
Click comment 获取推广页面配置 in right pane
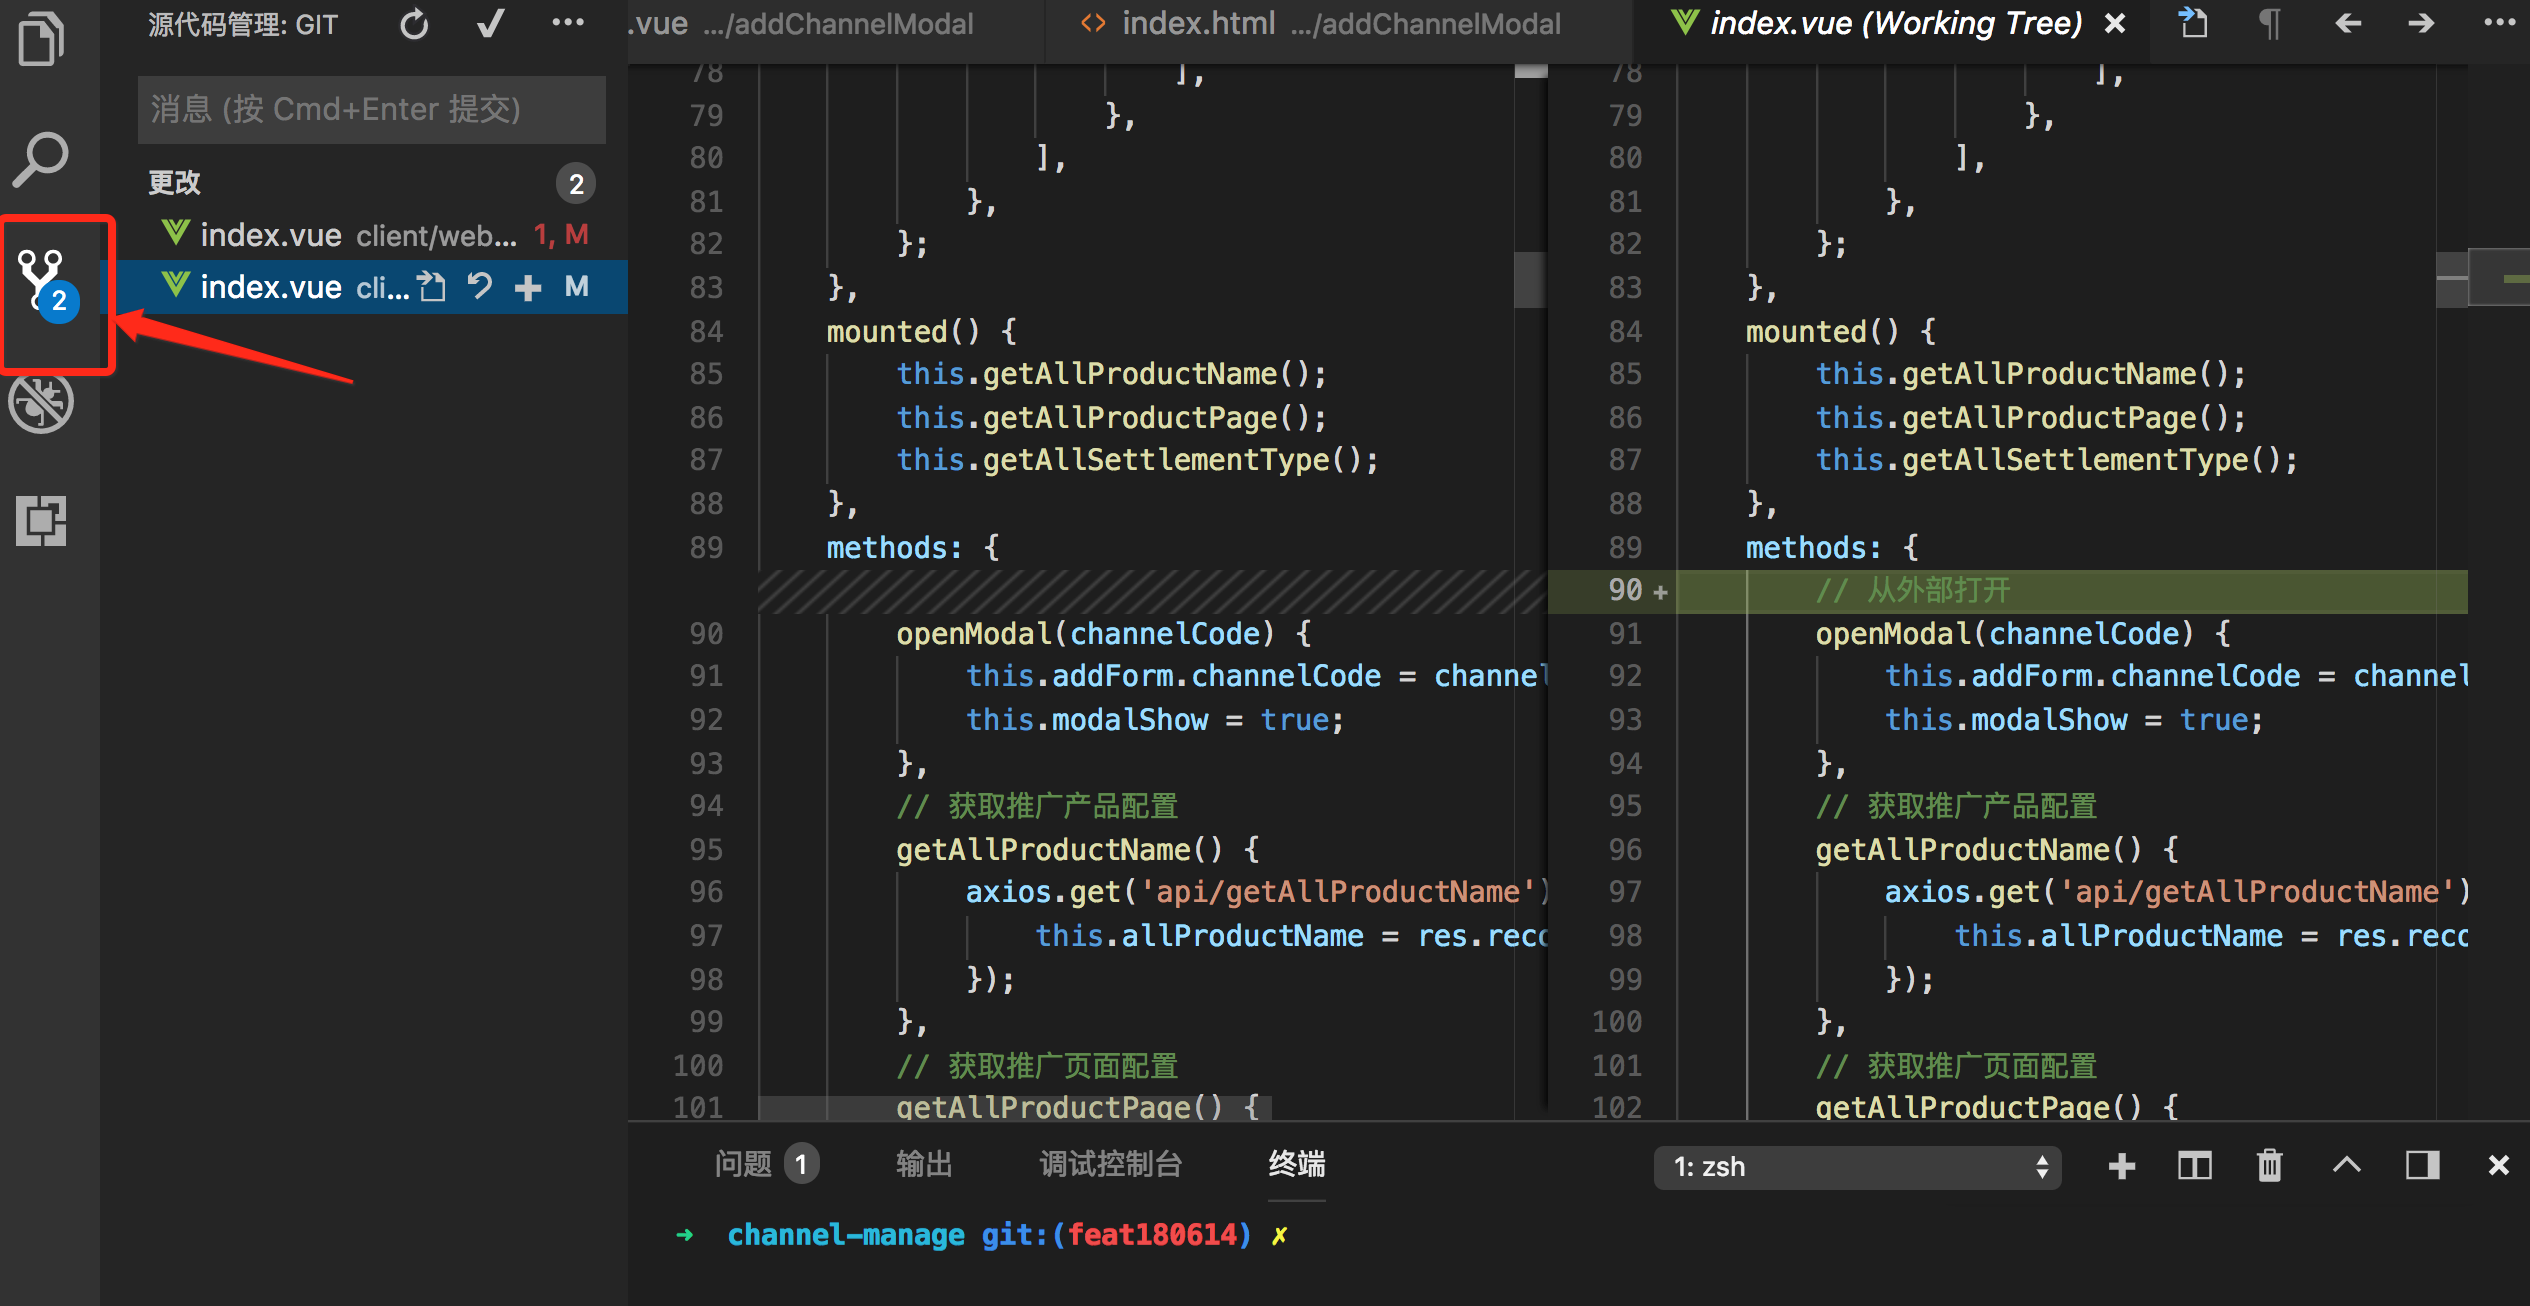[x=1955, y=1065]
